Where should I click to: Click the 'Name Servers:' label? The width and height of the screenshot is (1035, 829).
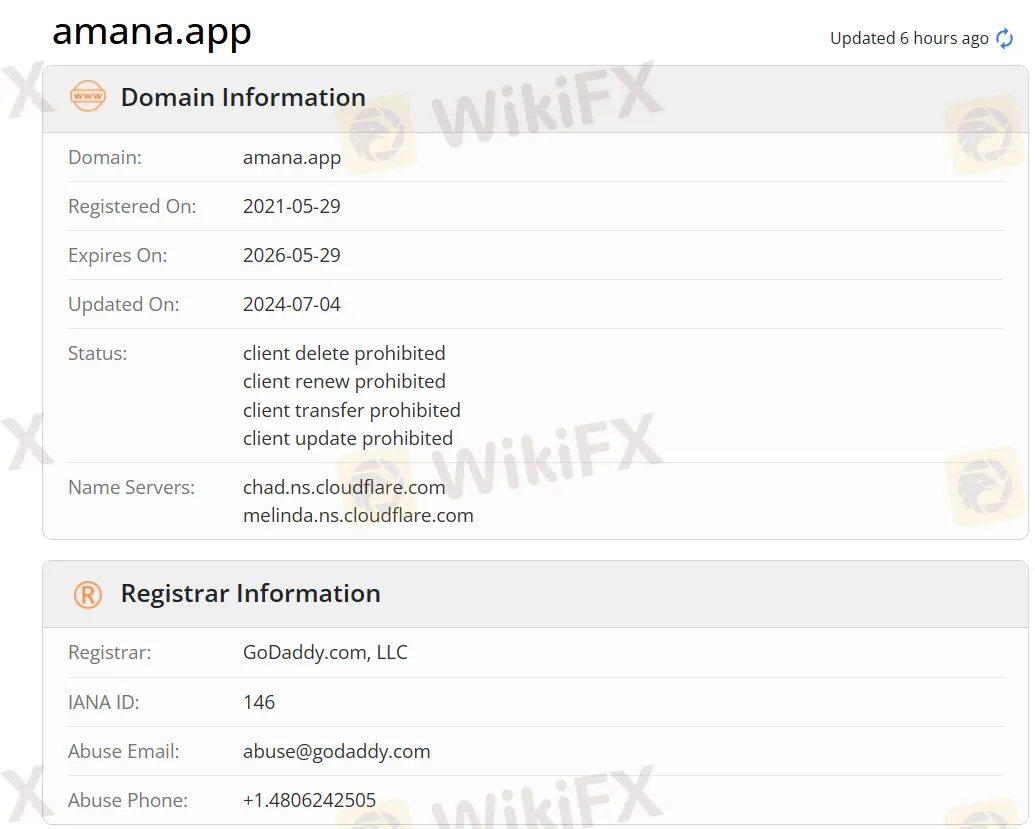tap(131, 487)
